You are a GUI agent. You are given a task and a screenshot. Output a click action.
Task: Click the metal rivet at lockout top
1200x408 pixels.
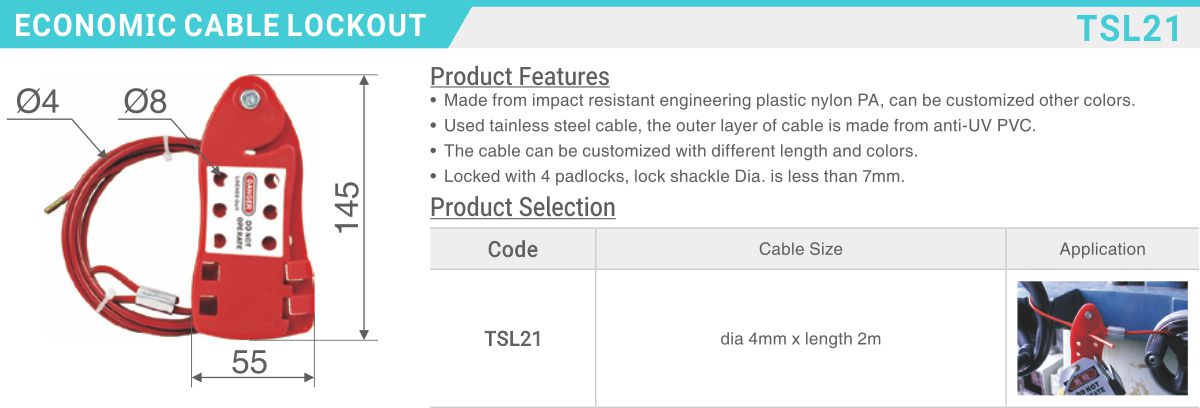coord(248,97)
